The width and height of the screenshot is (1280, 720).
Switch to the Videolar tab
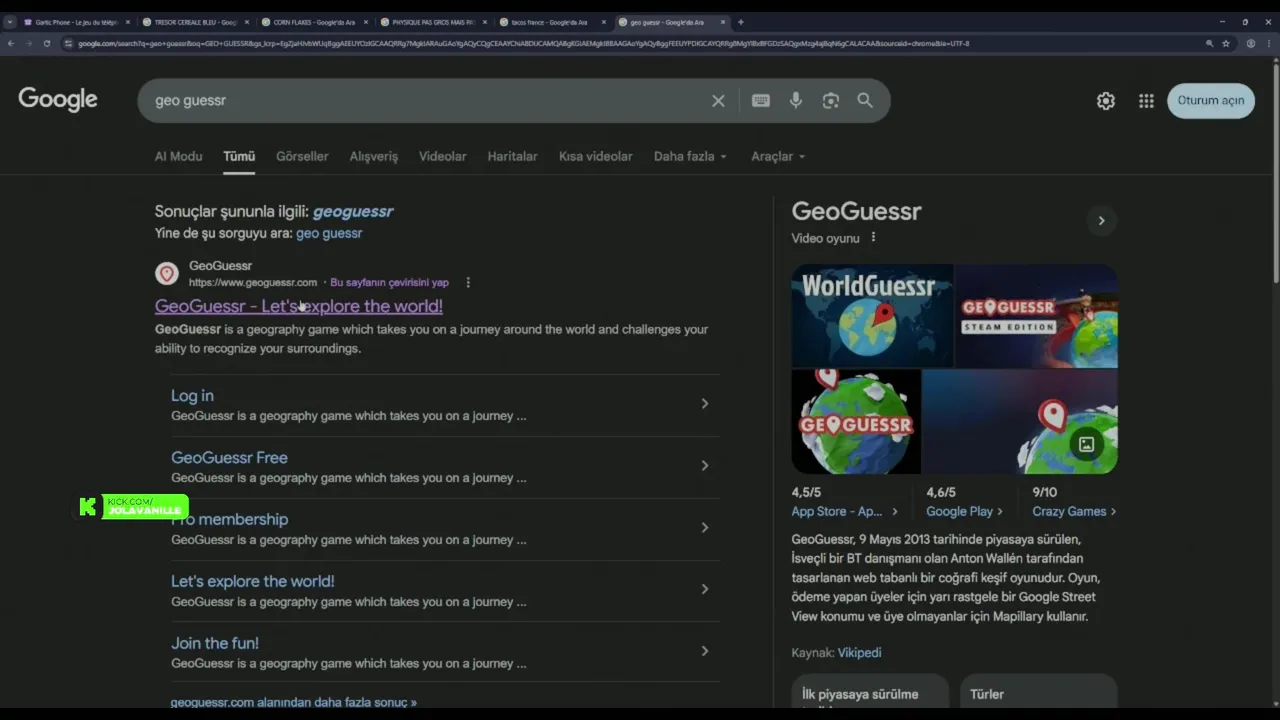(x=442, y=157)
